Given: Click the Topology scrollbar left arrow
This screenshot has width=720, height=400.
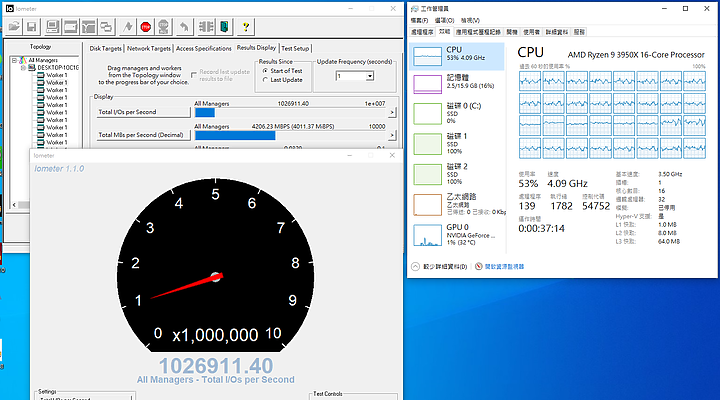Looking at the screenshot, I should click(x=14, y=205).
